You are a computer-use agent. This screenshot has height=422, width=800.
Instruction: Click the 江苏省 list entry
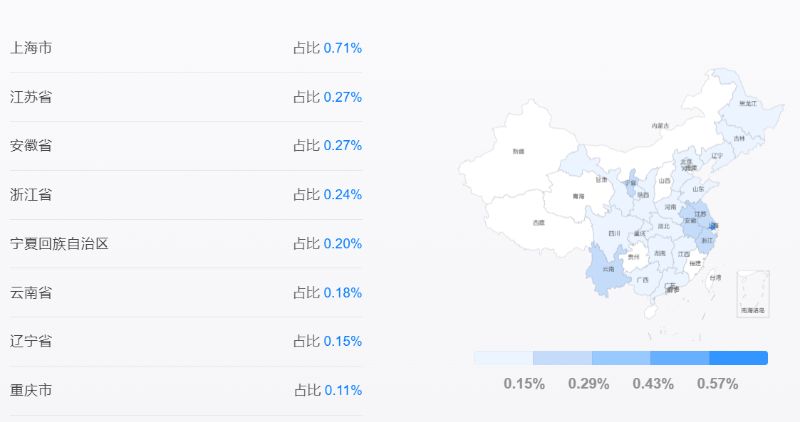click(x=186, y=97)
